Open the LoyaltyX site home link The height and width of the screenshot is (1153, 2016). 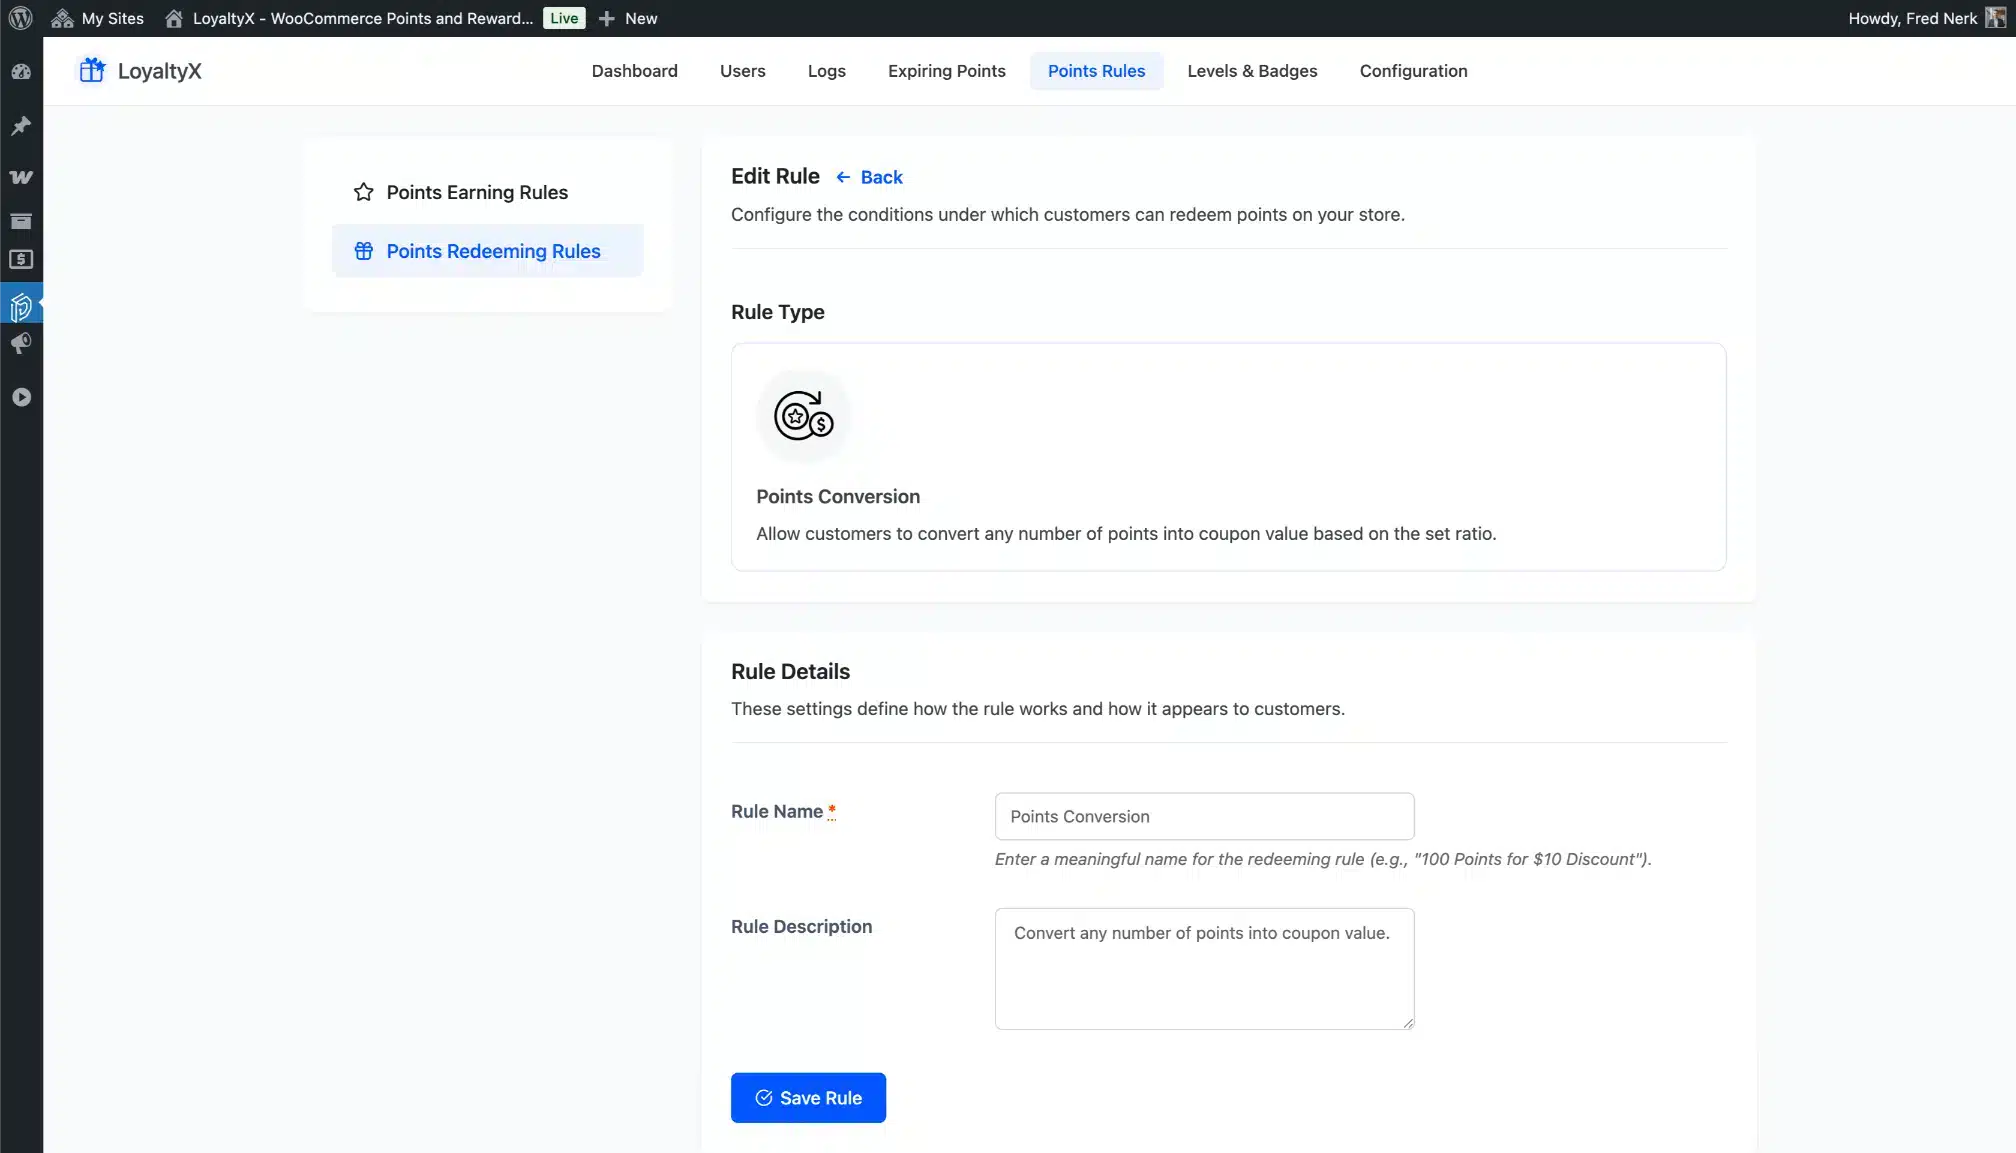tap(348, 18)
